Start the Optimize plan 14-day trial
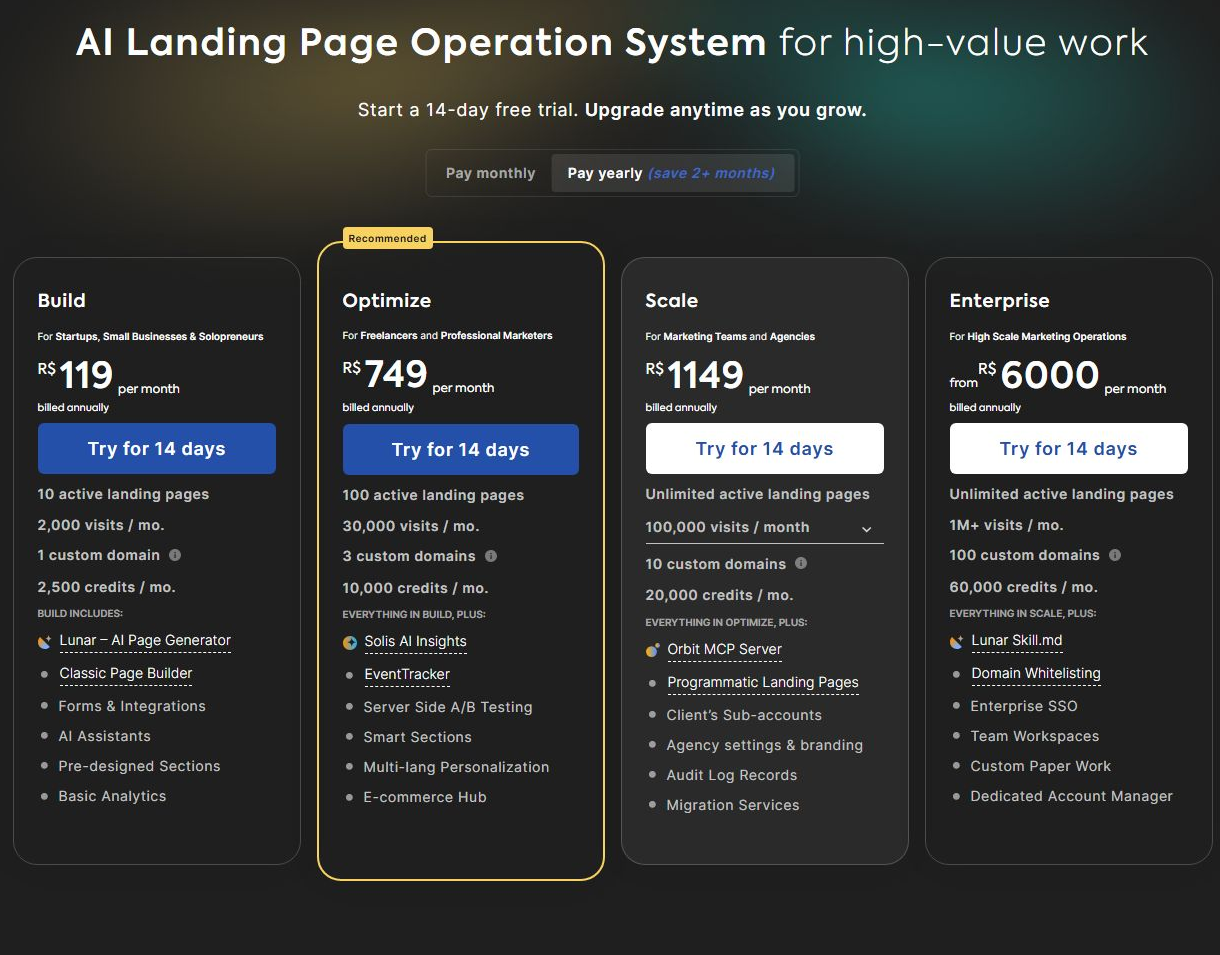1220x955 pixels. click(461, 449)
